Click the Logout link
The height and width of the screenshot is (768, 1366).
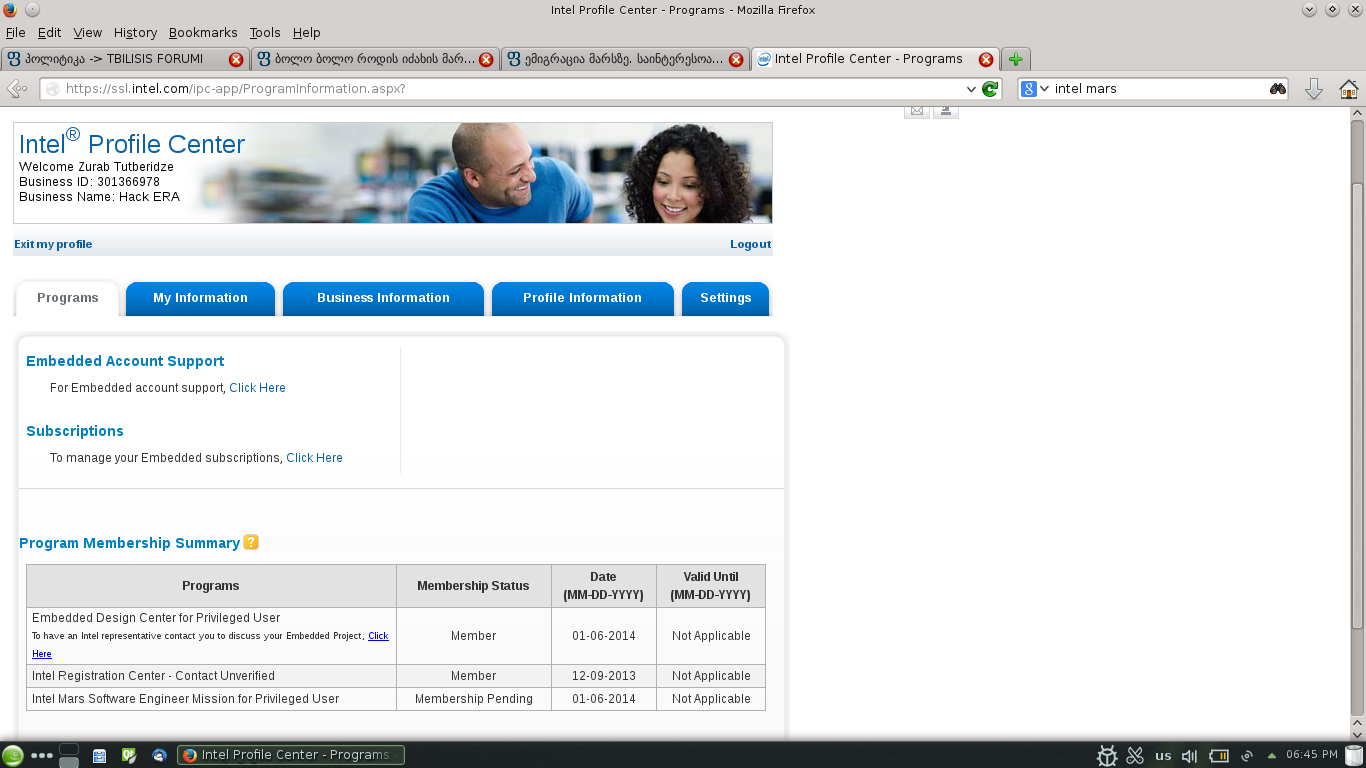(750, 244)
